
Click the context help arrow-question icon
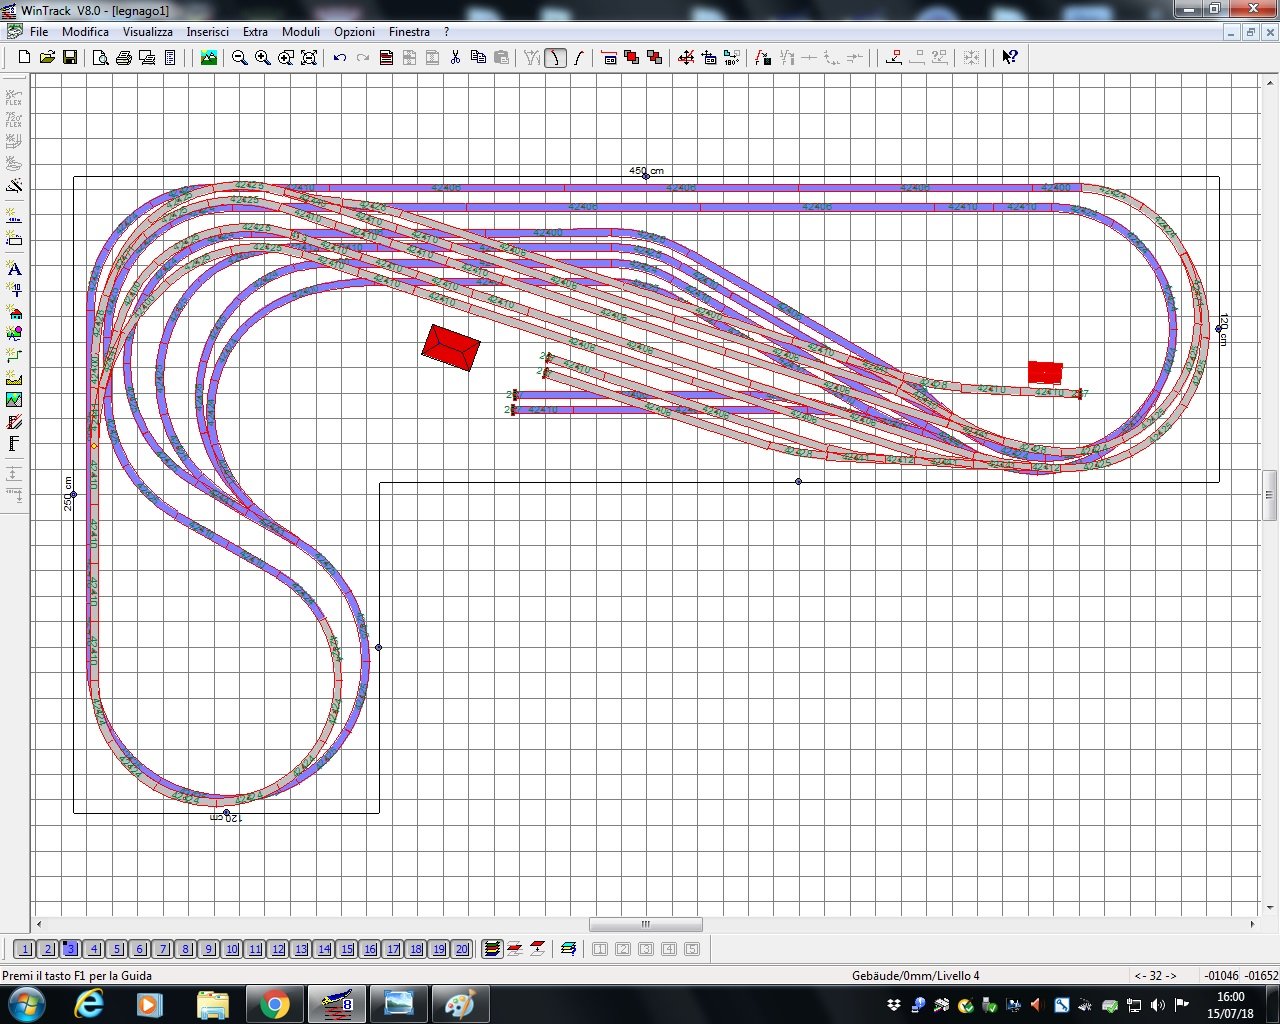pos(1010,58)
